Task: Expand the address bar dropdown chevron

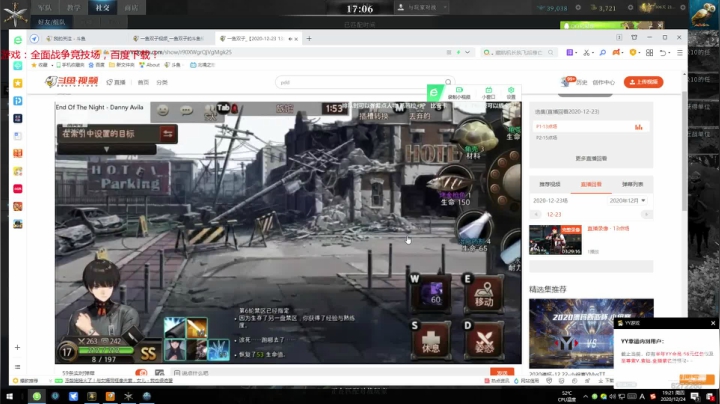Action: click(467, 52)
